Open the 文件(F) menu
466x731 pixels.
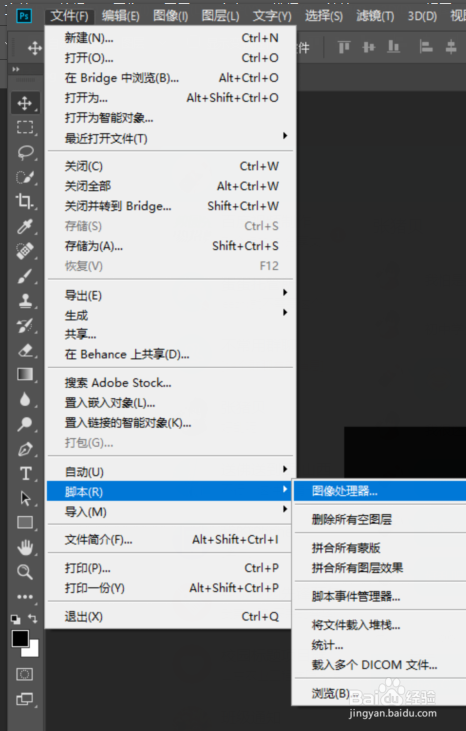[69, 16]
